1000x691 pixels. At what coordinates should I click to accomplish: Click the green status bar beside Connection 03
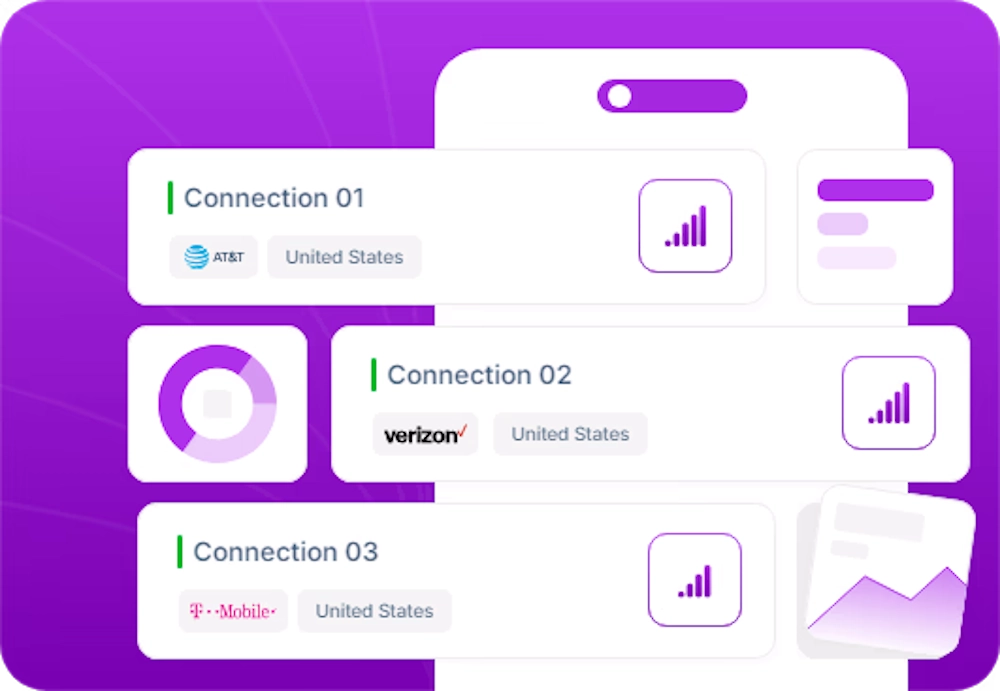(180, 551)
